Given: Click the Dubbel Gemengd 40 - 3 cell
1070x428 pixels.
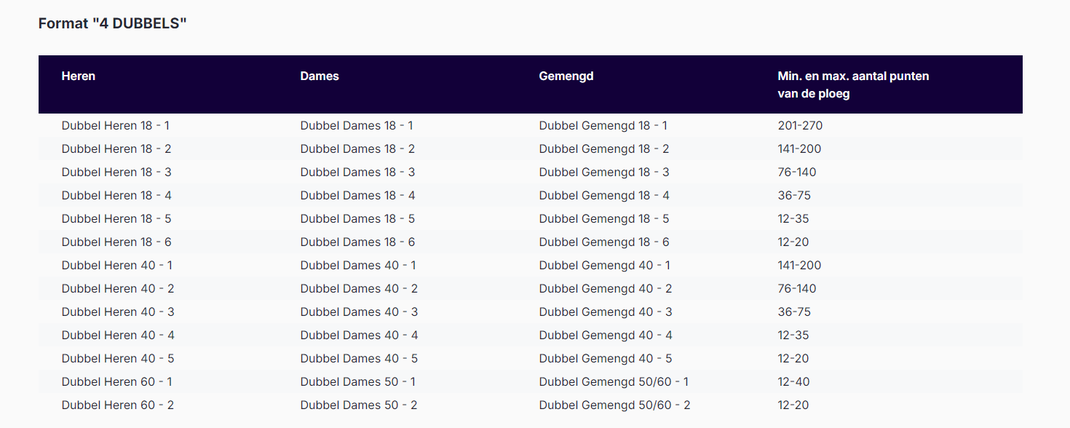Looking at the screenshot, I should click(605, 312).
